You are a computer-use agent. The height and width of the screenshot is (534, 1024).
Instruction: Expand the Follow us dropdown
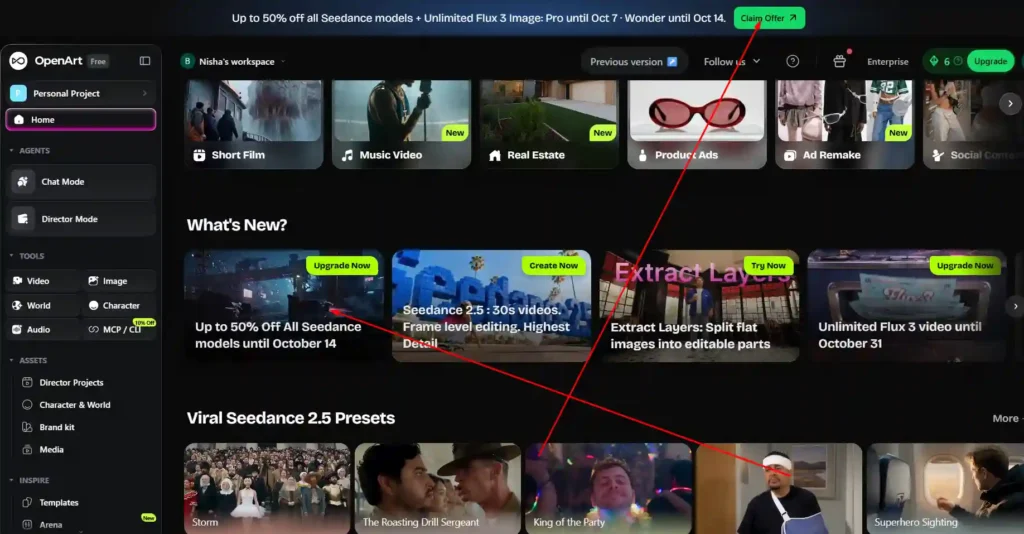click(x=731, y=61)
